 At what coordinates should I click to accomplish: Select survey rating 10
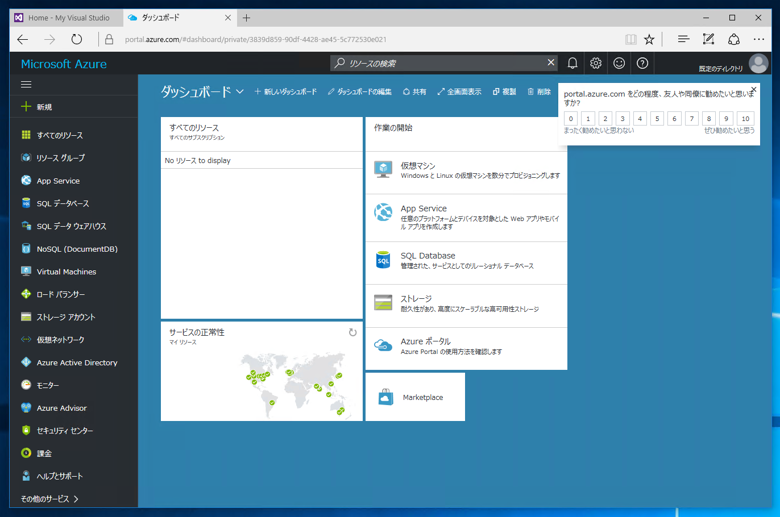[x=745, y=118]
